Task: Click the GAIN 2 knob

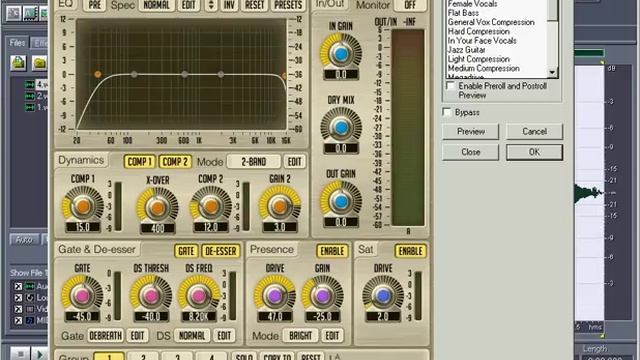Action: pos(280,206)
